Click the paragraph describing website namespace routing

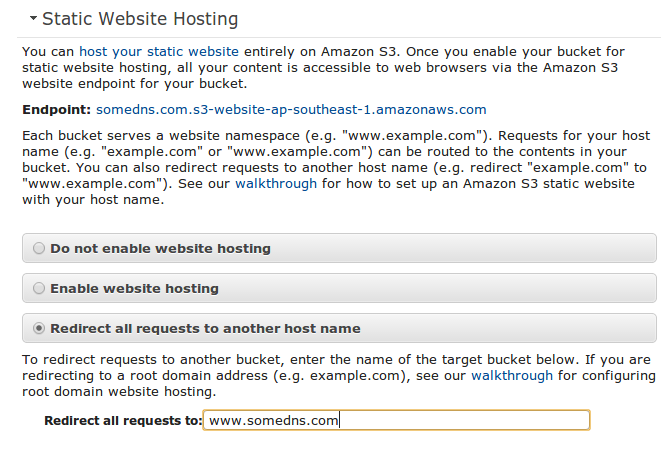coord(336,168)
